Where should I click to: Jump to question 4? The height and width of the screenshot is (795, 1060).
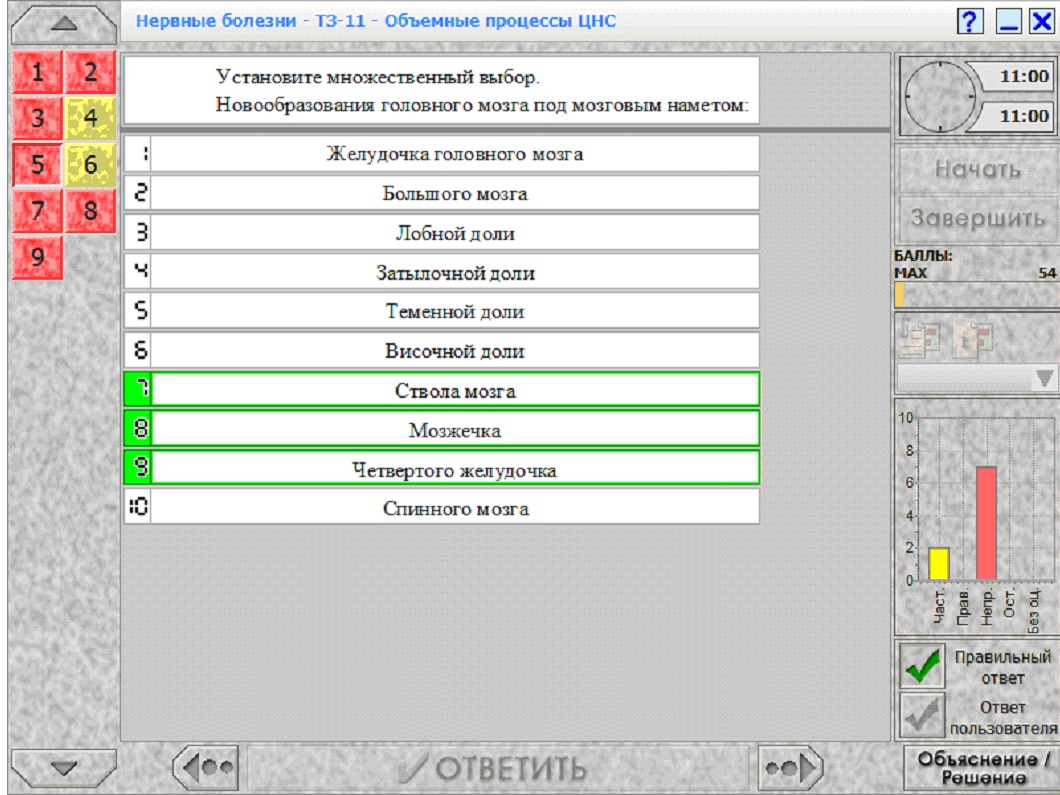pos(91,118)
